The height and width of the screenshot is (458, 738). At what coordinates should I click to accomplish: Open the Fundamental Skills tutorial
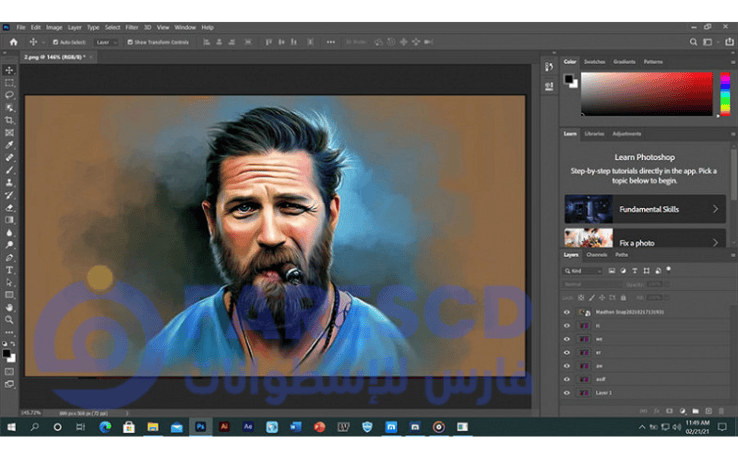645,209
